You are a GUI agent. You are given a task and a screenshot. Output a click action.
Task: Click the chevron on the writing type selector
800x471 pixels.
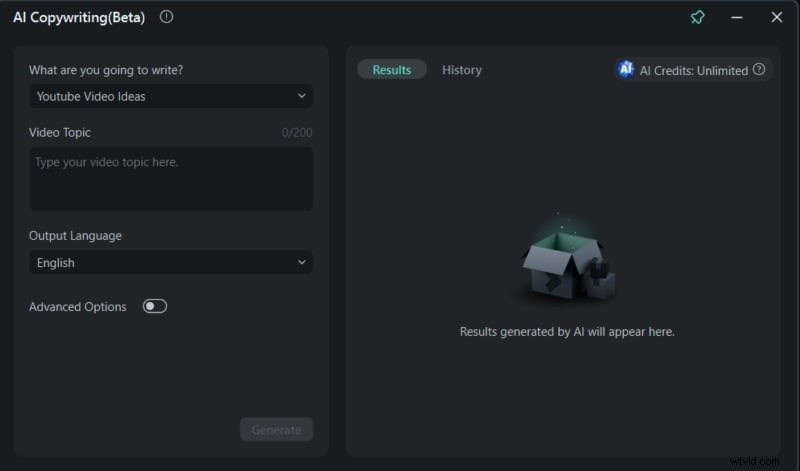(x=302, y=96)
